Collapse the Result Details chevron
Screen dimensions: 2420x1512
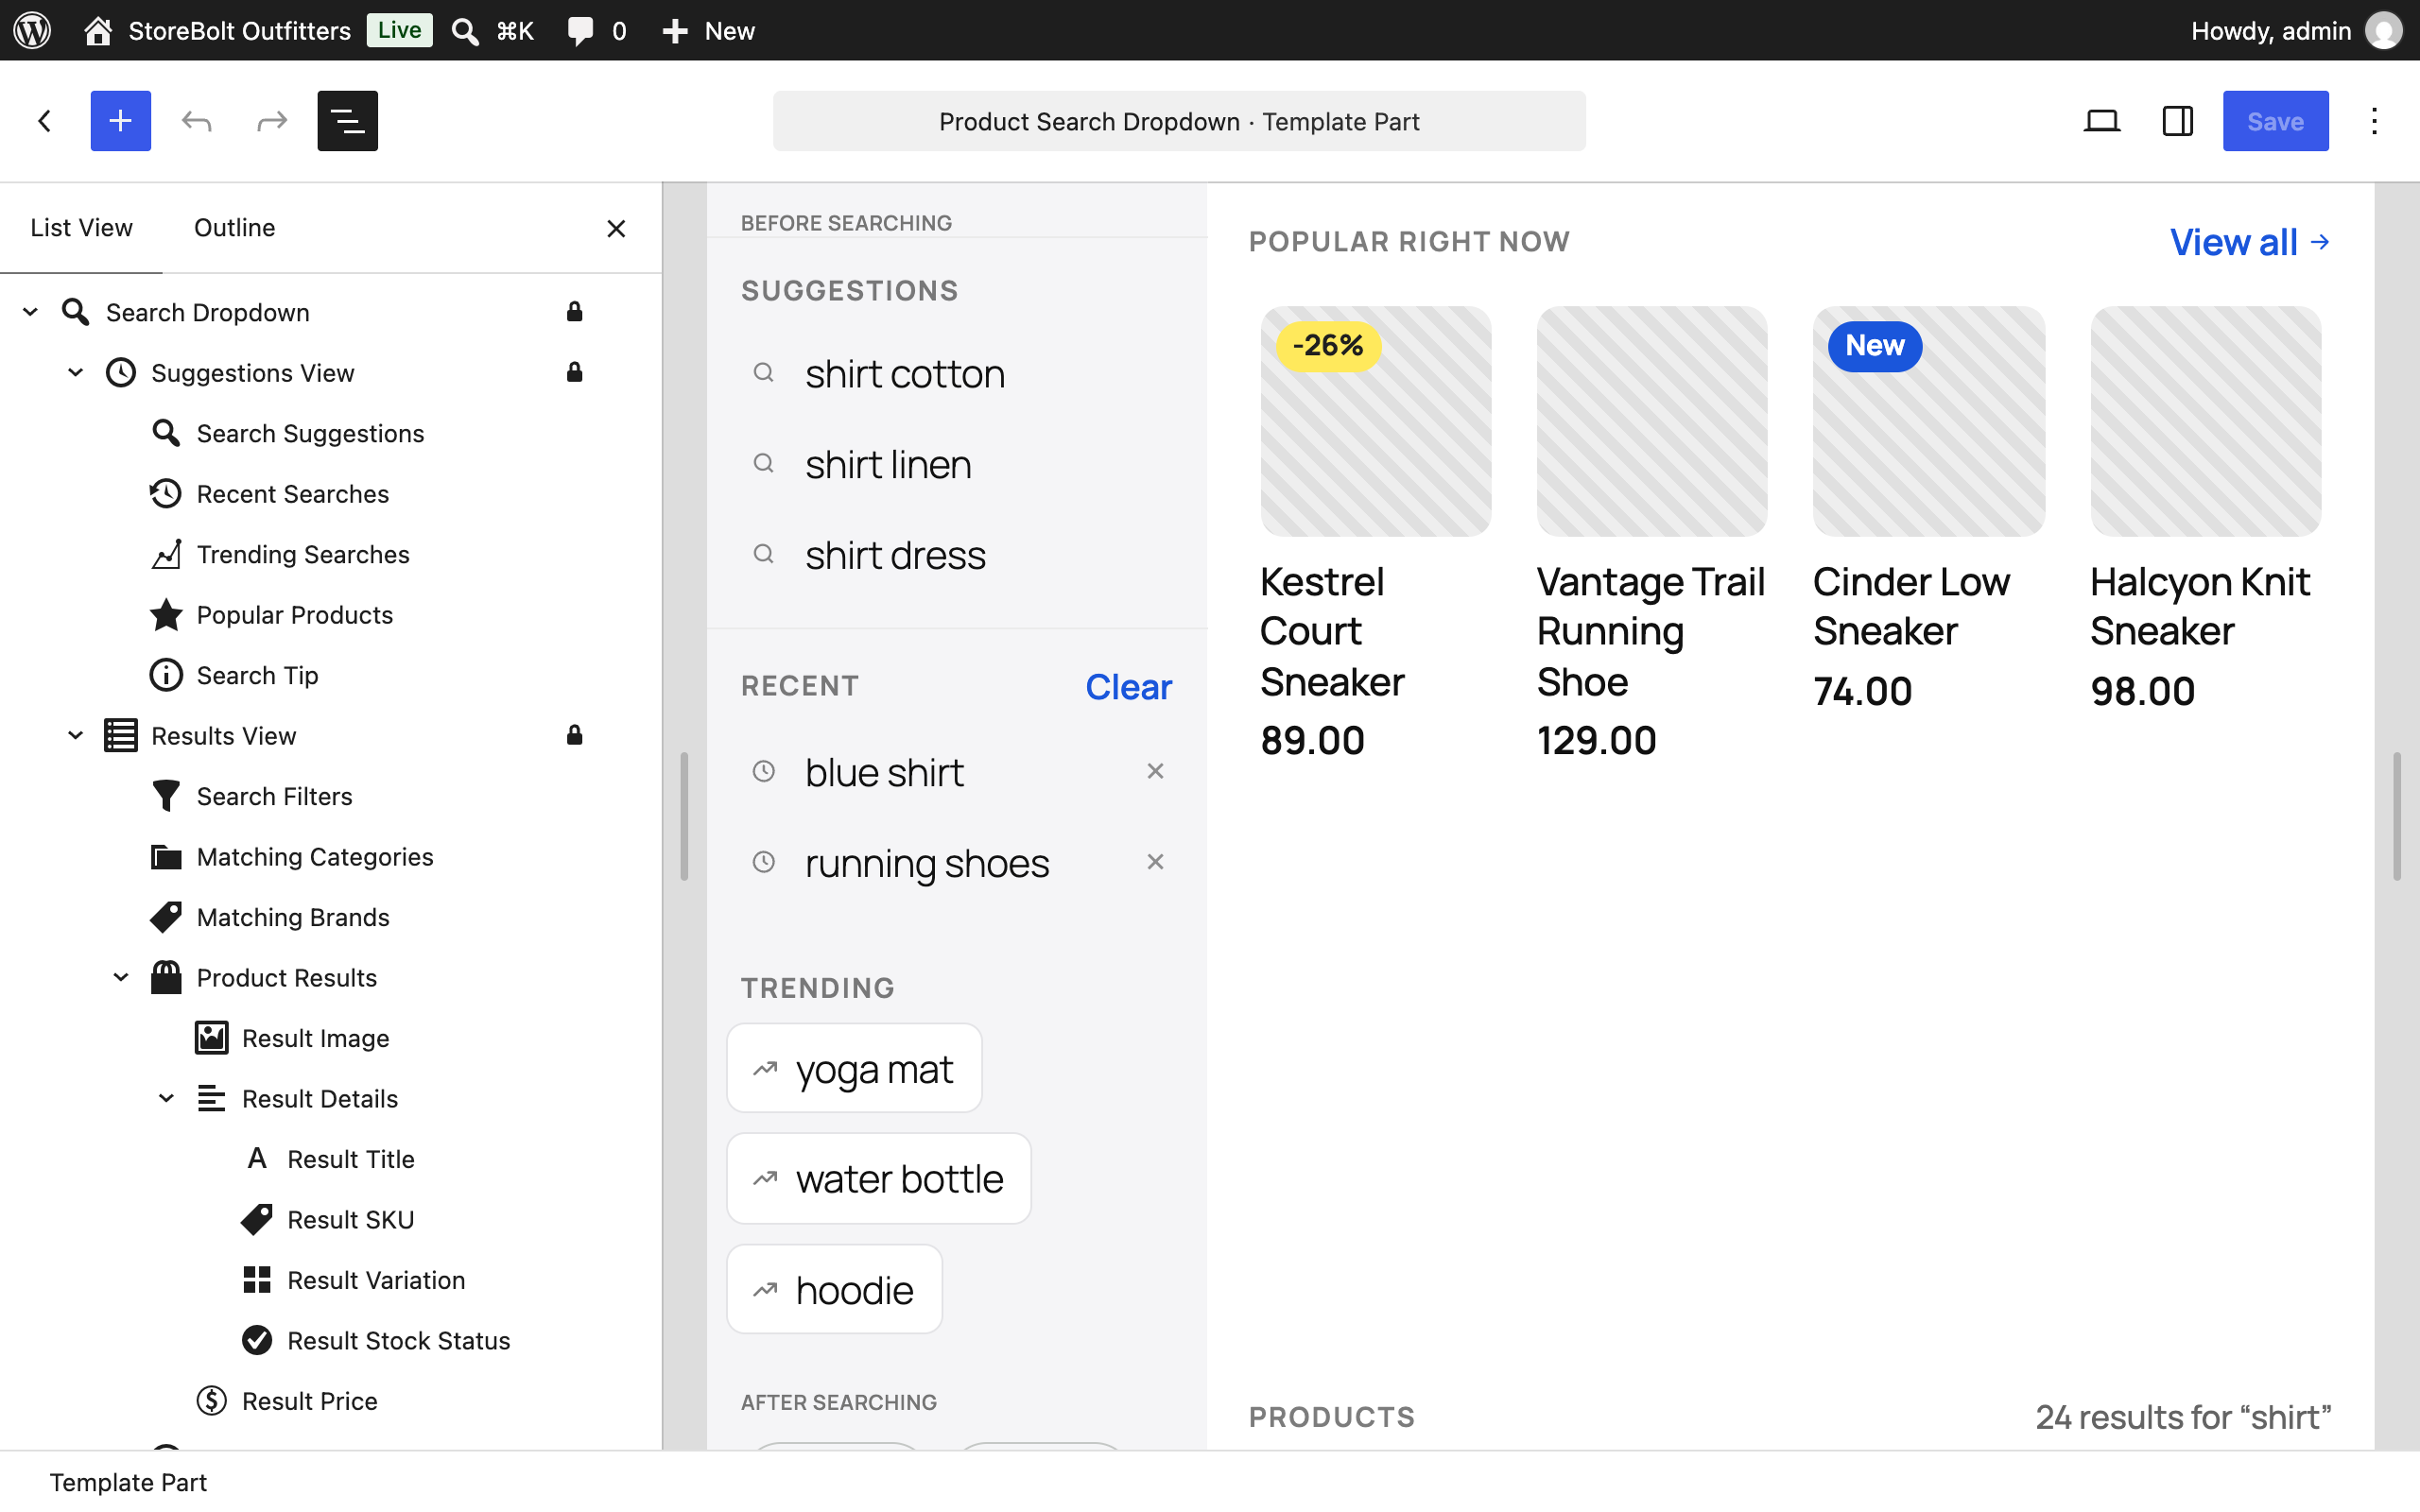(166, 1098)
